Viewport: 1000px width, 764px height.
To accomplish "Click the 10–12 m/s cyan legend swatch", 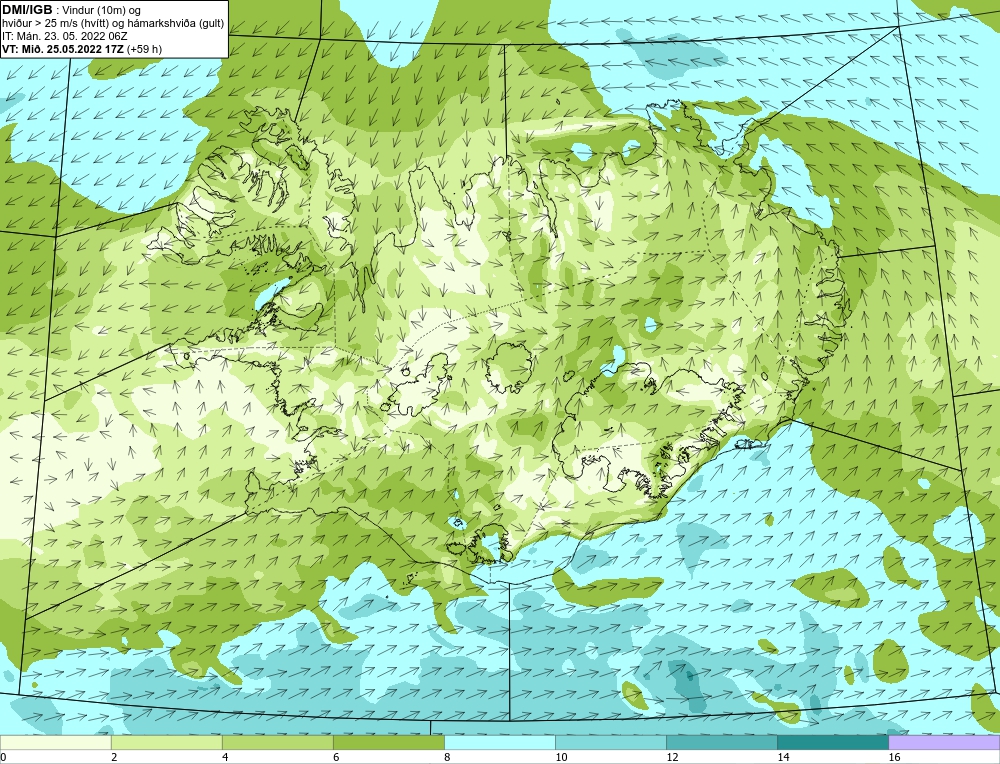I will coord(610,742).
